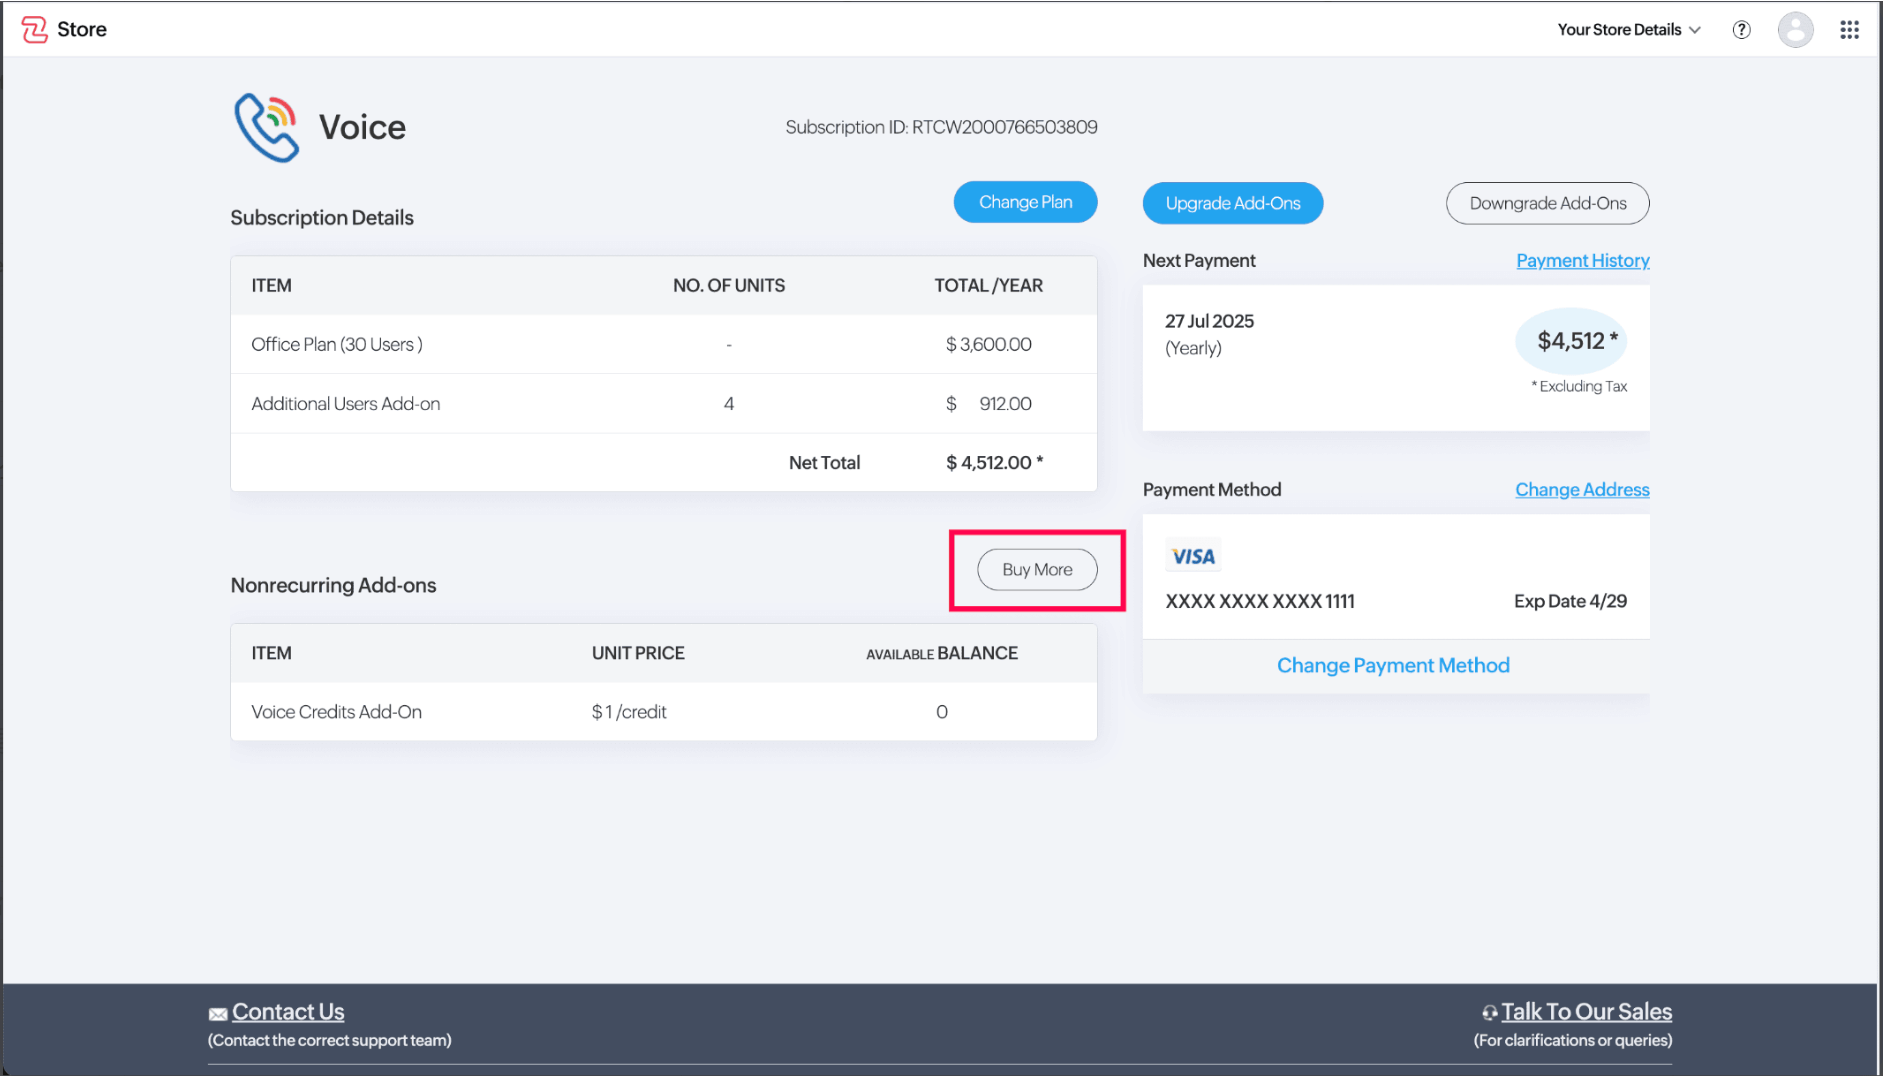Click the Voice phone product icon

267,128
